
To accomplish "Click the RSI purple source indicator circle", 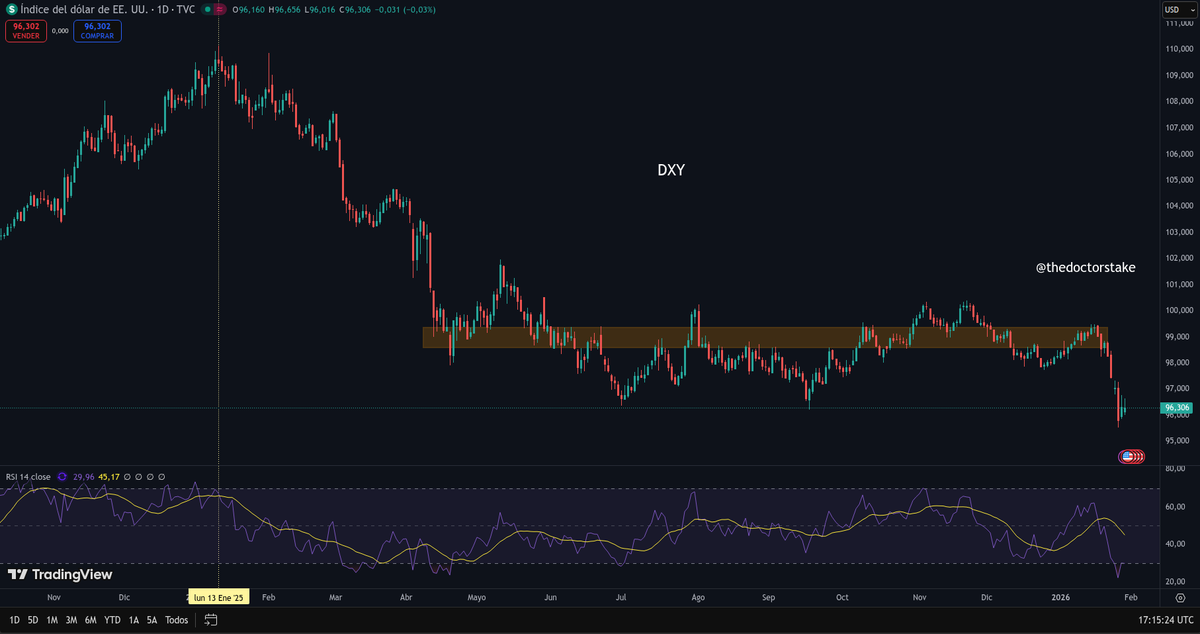I will [x=62, y=477].
